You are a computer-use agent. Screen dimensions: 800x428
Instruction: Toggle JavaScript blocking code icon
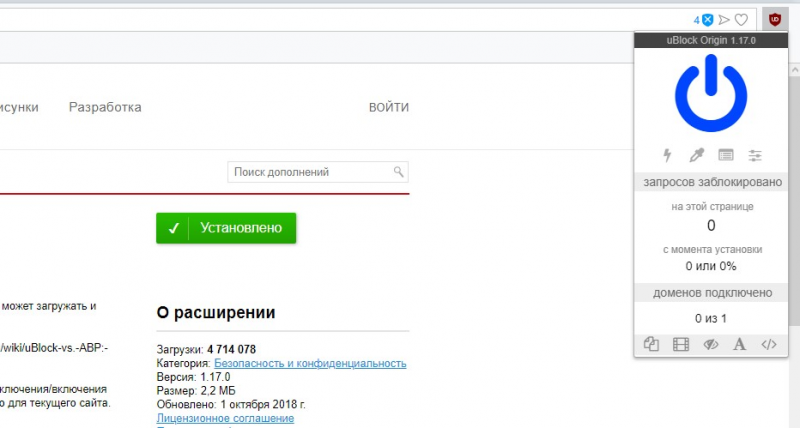click(769, 344)
